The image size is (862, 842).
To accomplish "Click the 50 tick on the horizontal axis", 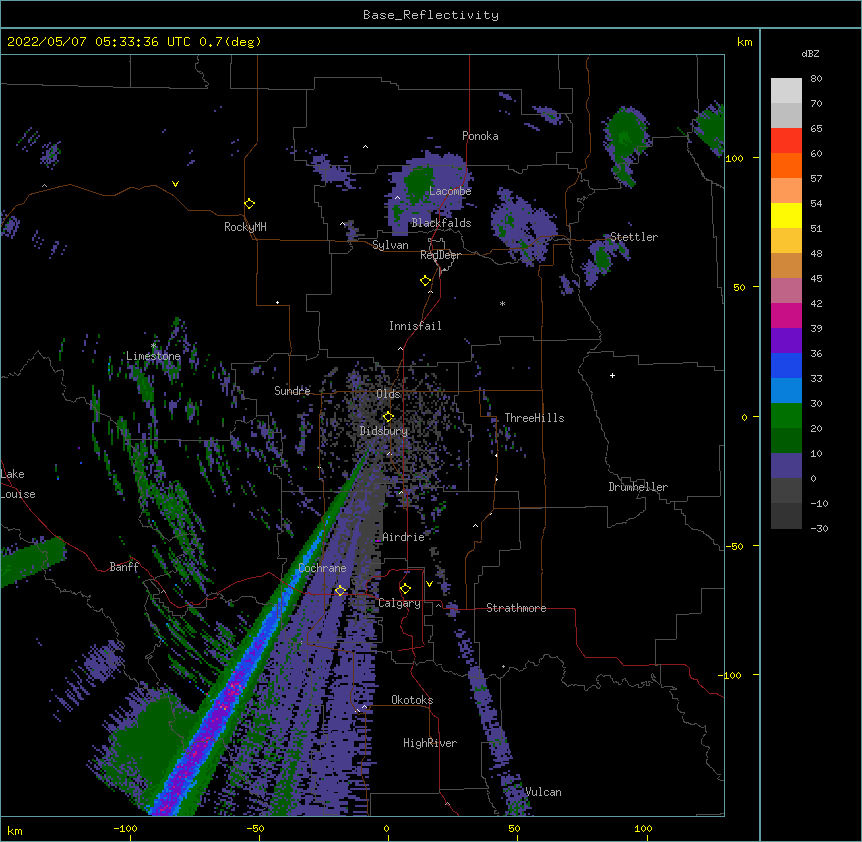I will tap(515, 828).
